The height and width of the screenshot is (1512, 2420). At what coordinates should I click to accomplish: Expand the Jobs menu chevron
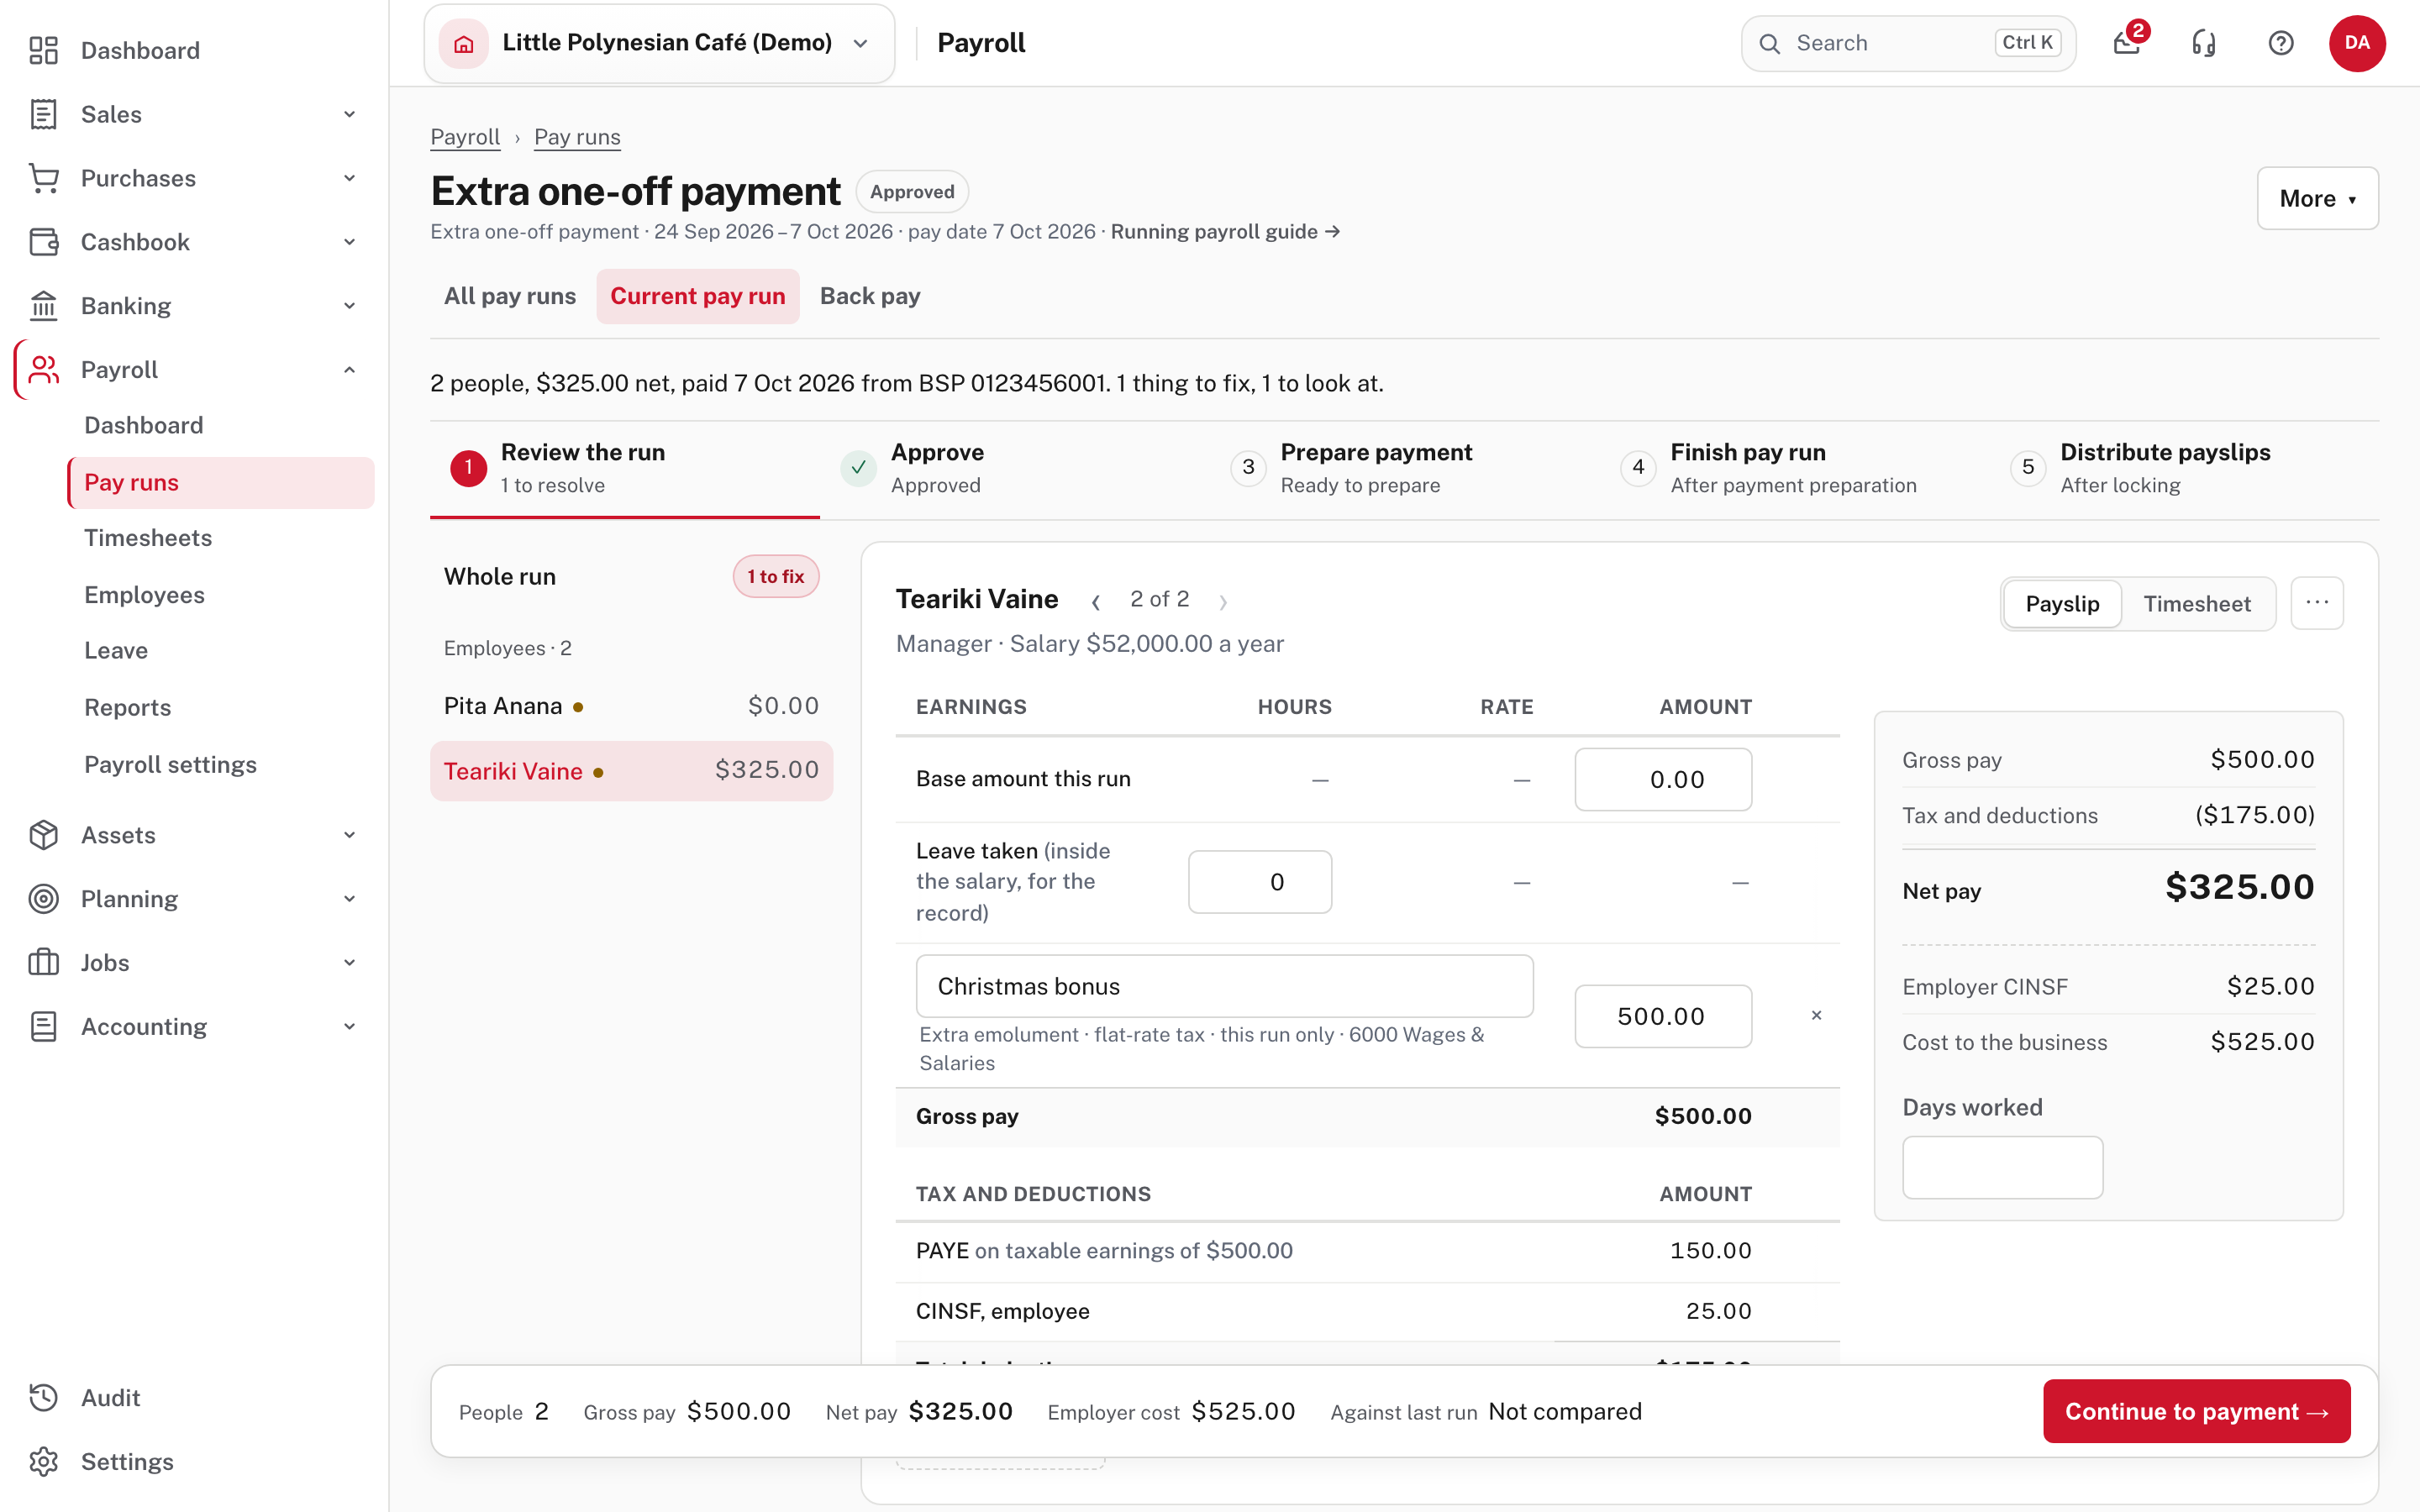[349, 963]
